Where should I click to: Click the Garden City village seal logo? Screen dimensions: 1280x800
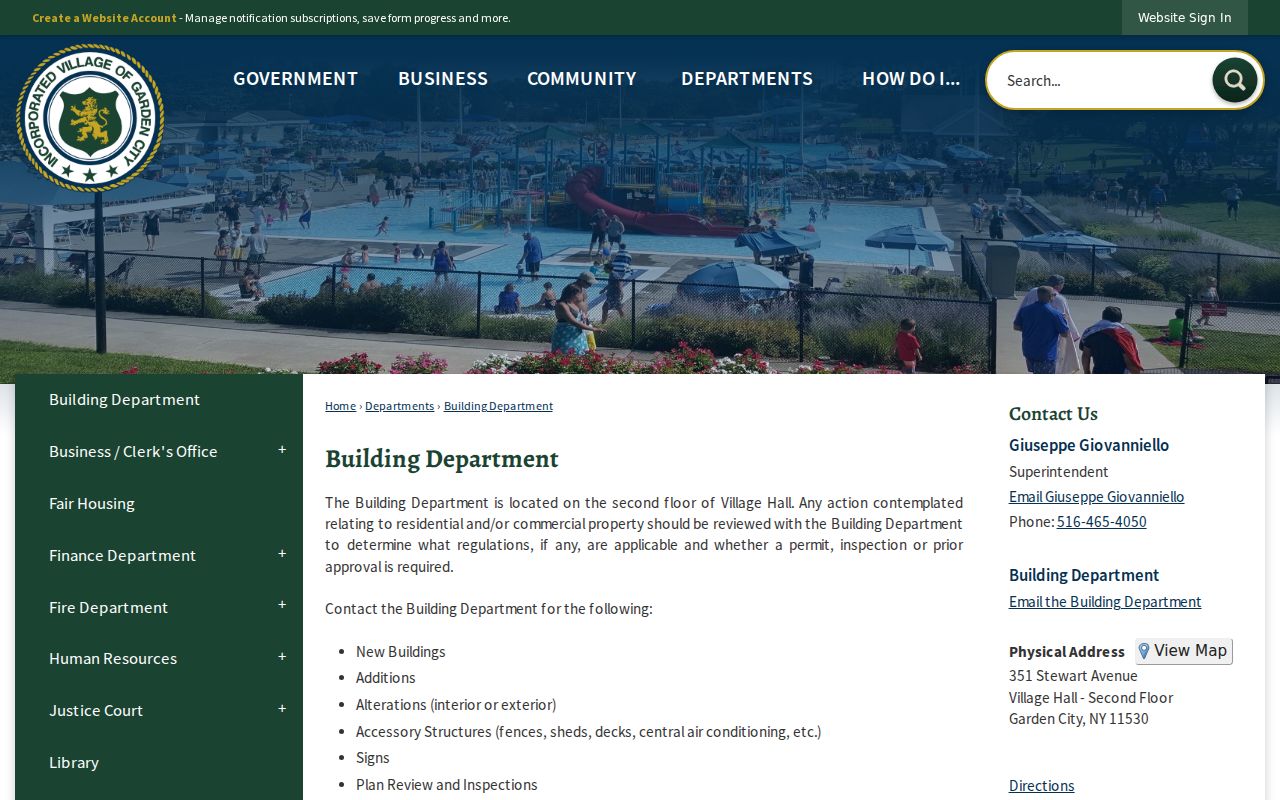tap(90, 117)
